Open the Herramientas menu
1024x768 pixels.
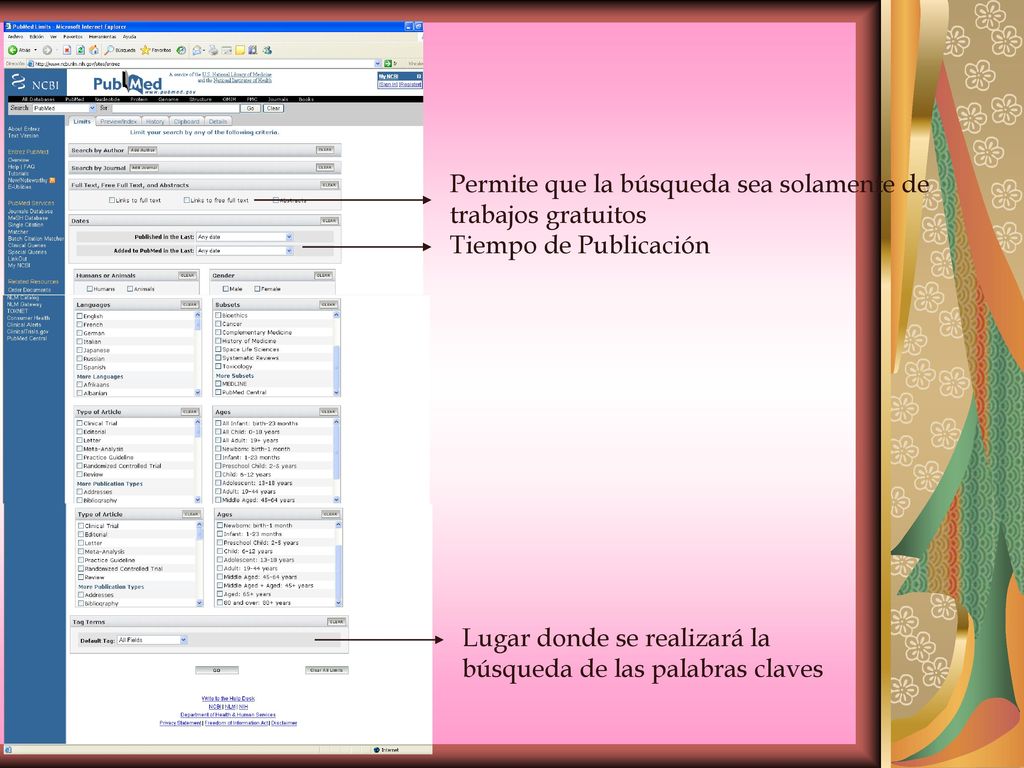click(103, 37)
